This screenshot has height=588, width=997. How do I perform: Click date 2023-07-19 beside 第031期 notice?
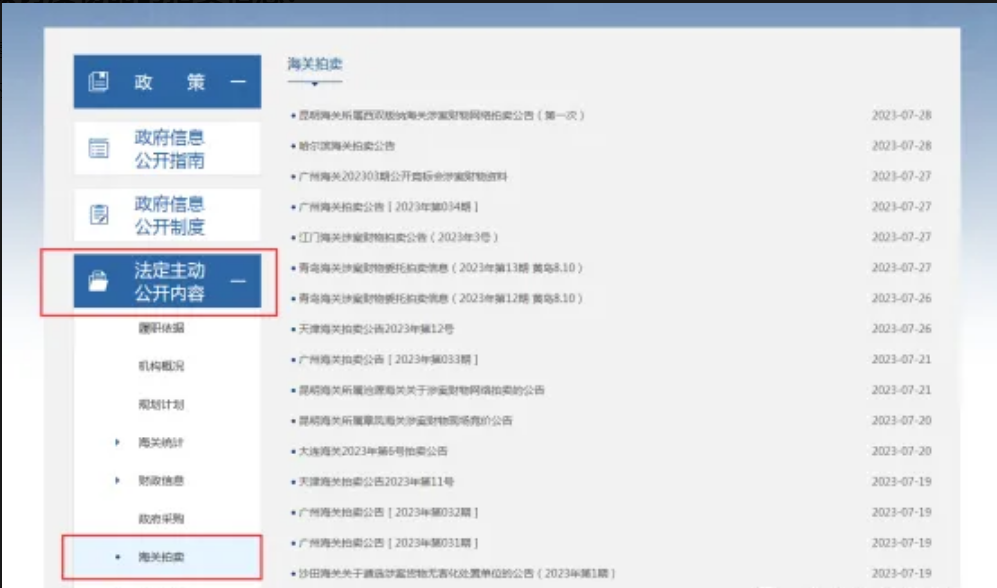tap(901, 542)
